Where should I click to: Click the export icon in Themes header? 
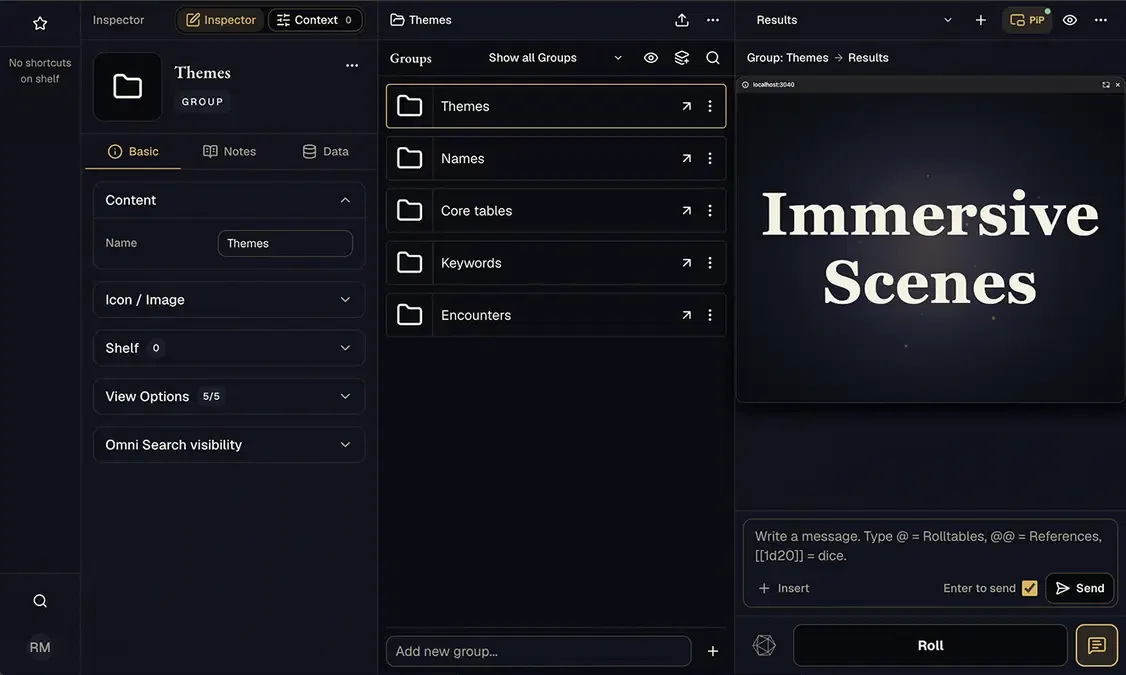681,20
